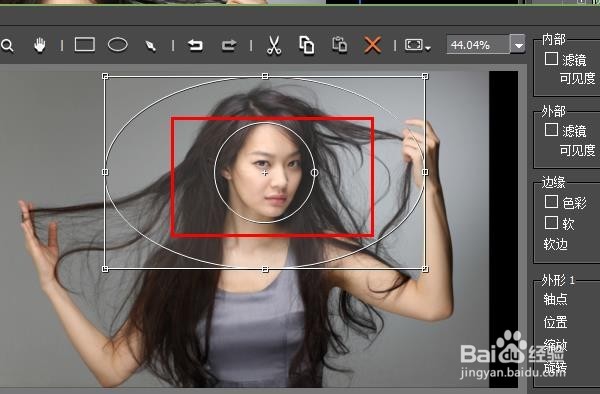
Task: Delete the shape with the orange X
Action: (372, 45)
